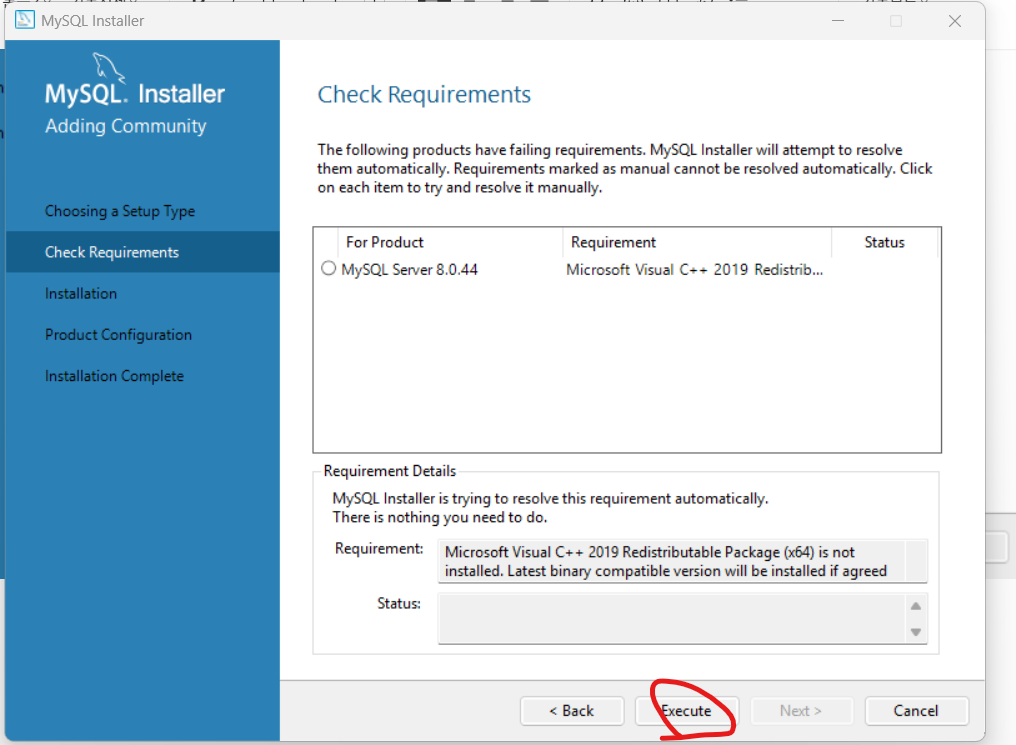Select the Installation sidebar step
This screenshot has height=745, width=1016.
tap(81, 293)
